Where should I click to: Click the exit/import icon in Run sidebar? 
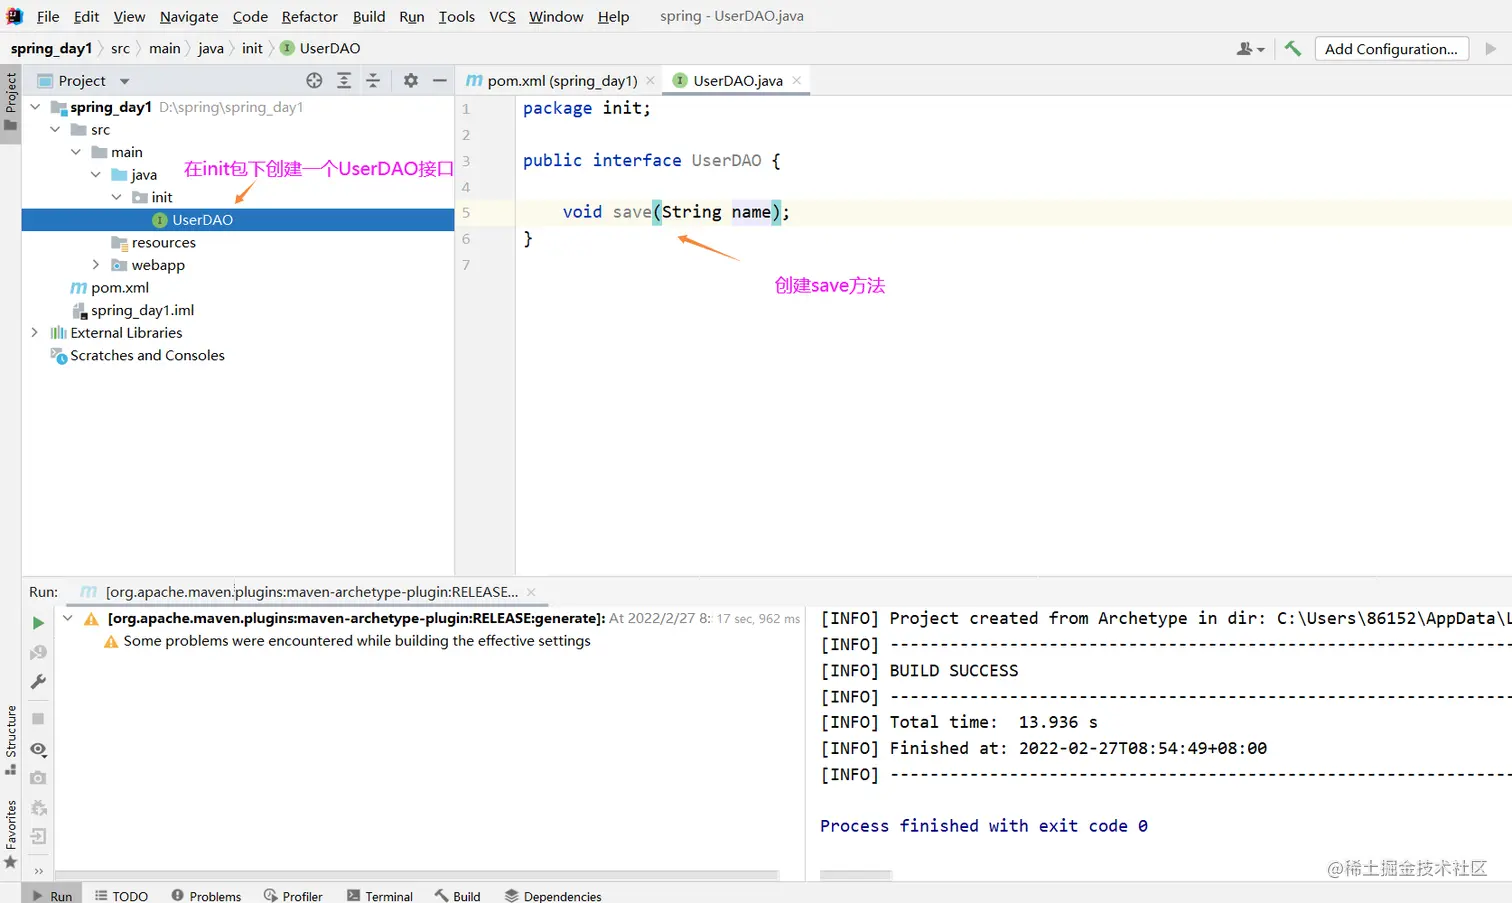point(38,837)
